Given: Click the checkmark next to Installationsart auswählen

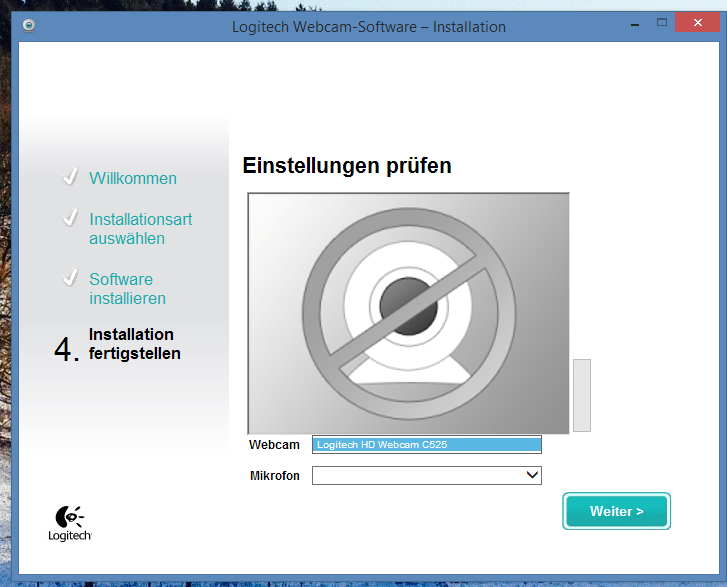Looking at the screenshot, I should (70, 217).
